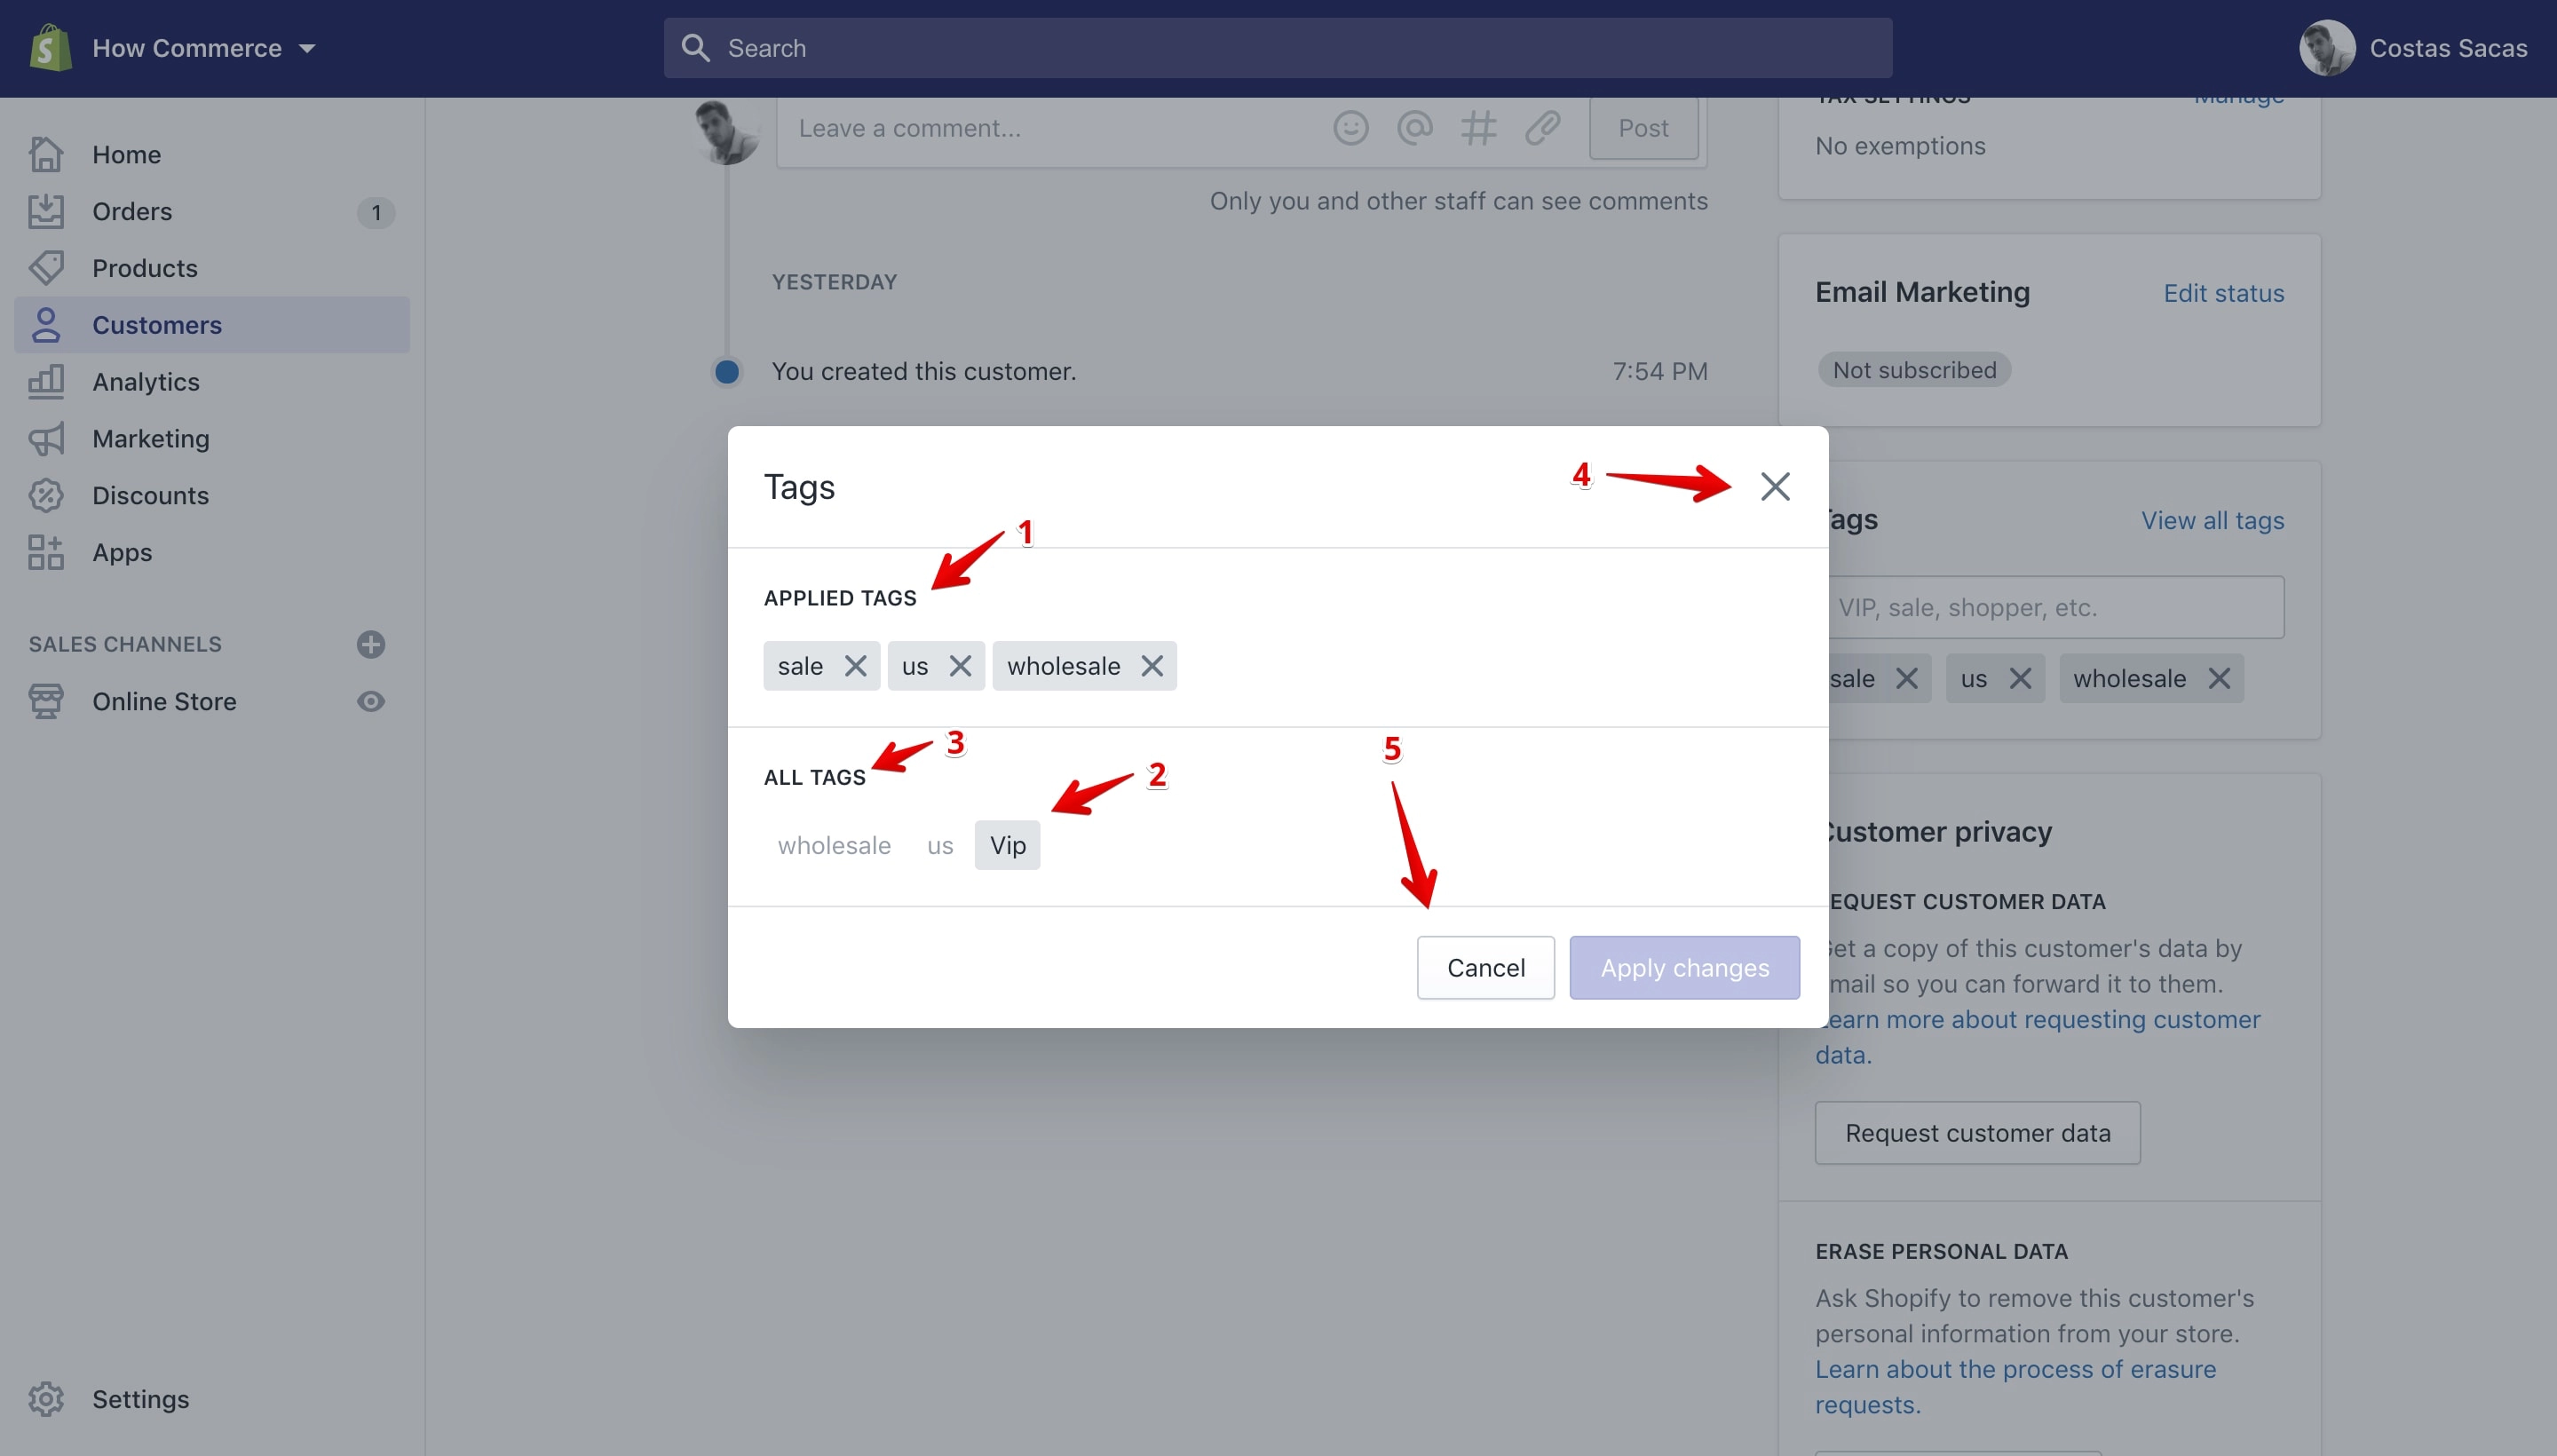Click the Home house icon
2557x1456 pixels.
(x=46, y=154)
